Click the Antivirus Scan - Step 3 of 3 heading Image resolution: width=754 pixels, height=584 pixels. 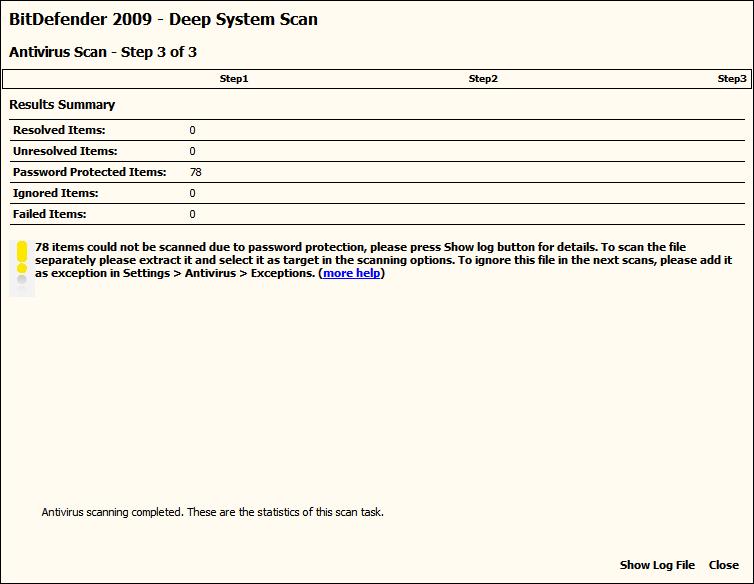click(103, 52)
